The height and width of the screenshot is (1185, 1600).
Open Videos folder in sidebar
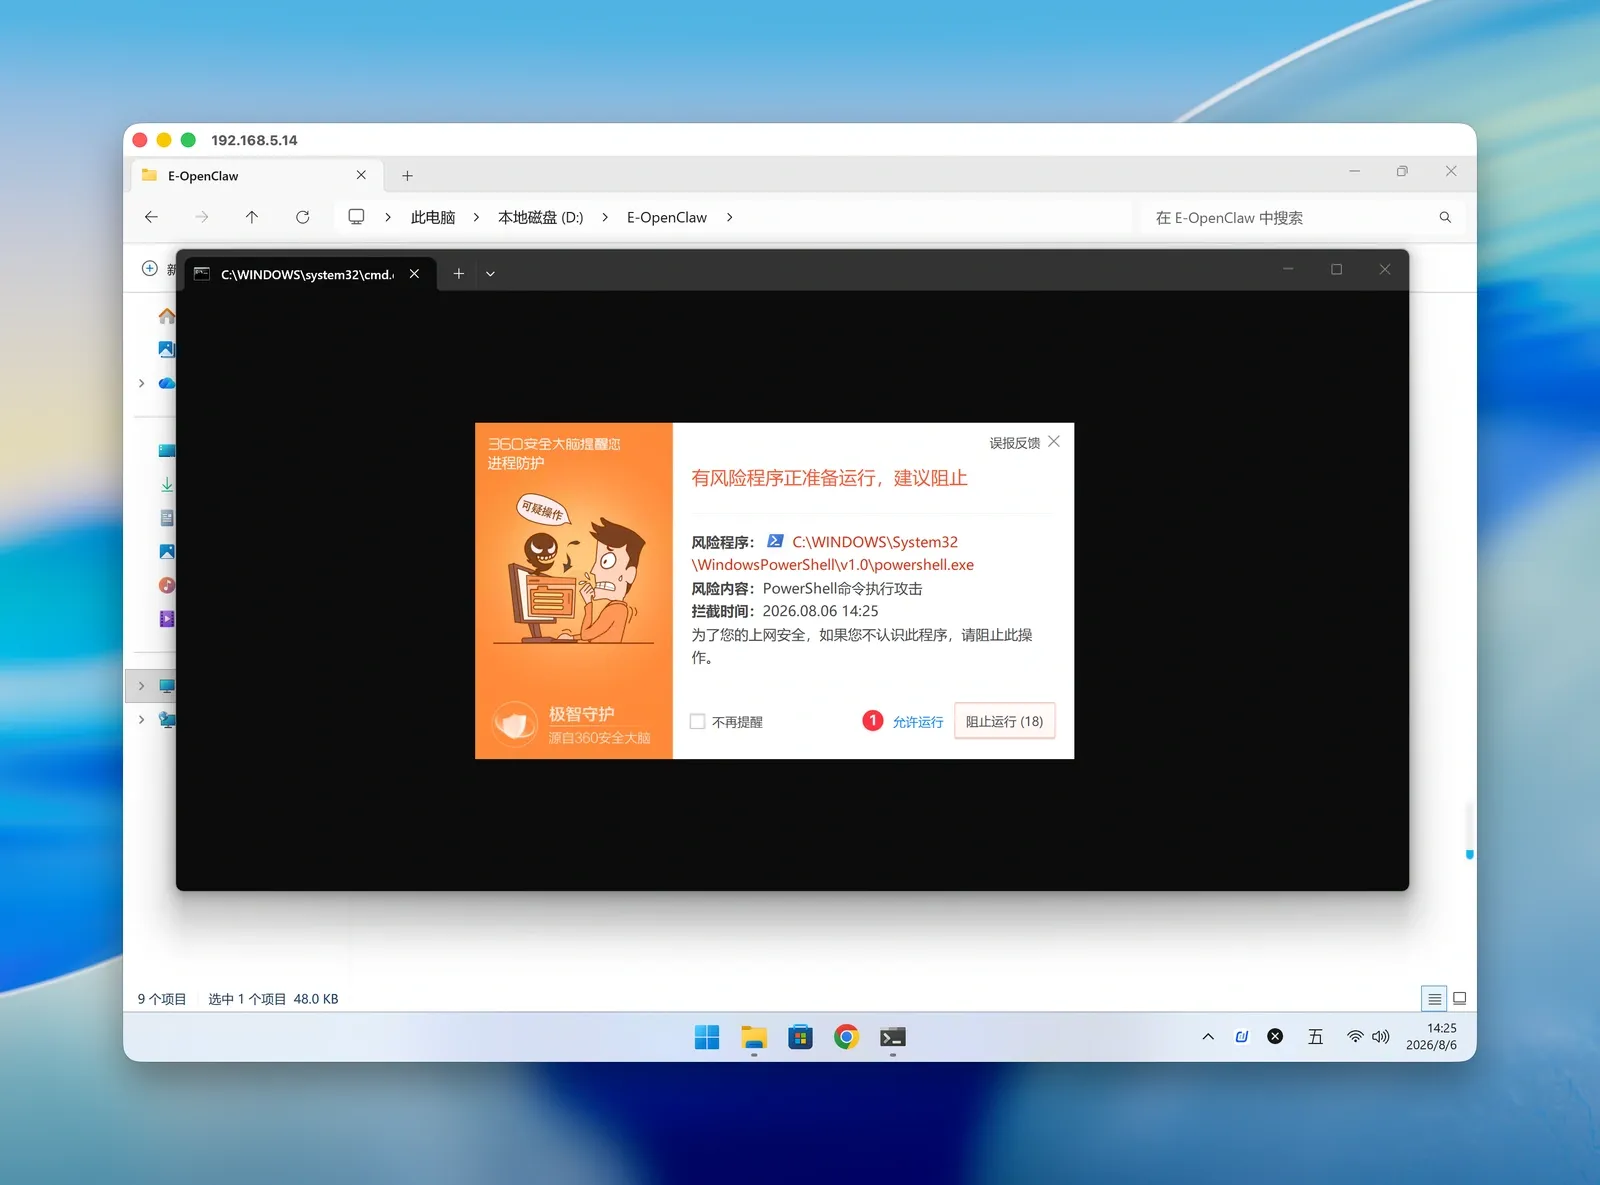tap(167, 619)
